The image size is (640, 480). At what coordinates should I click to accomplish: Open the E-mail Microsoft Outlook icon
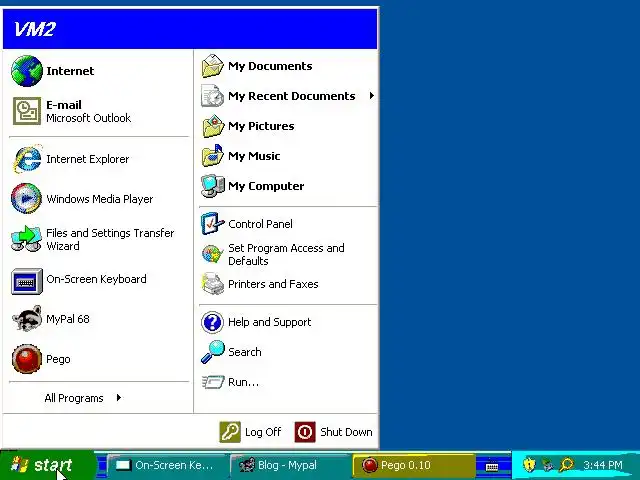(x=27, y=111)
